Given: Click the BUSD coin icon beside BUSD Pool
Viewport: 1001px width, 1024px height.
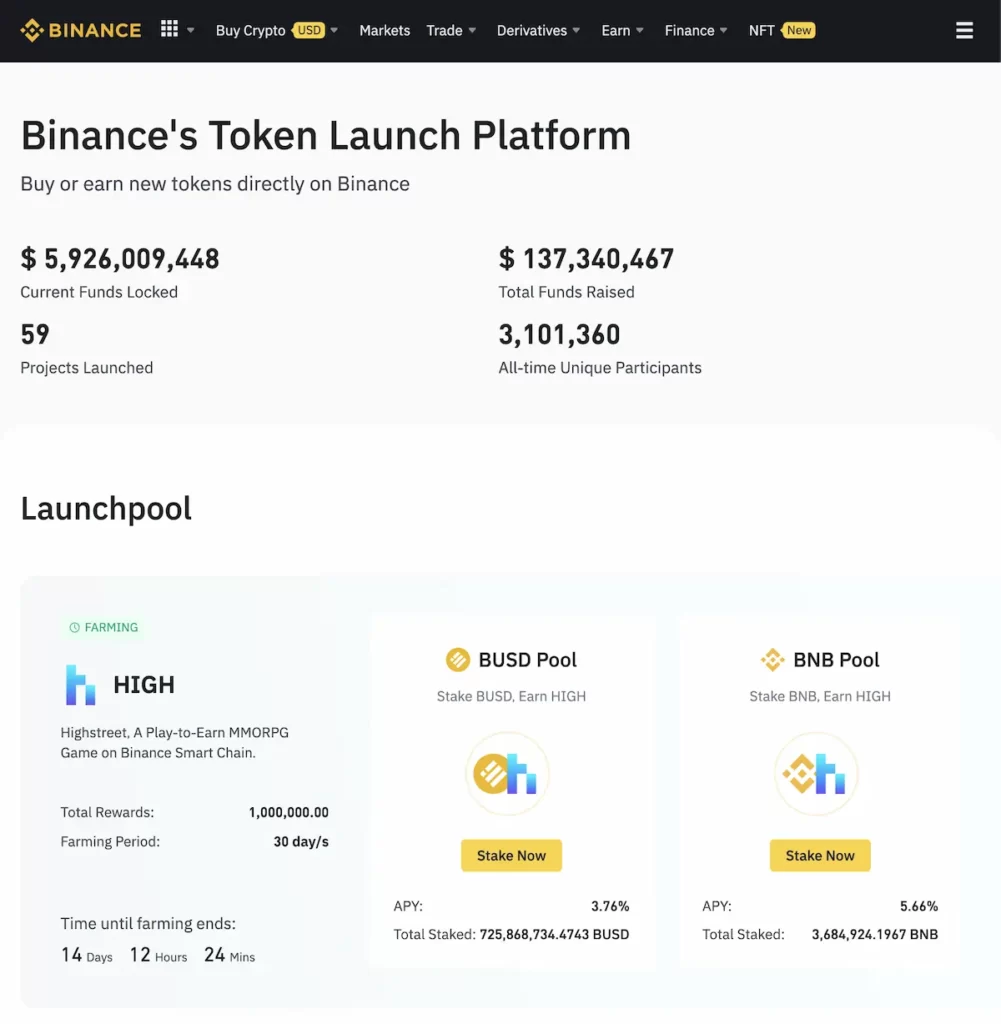Looking at the screenshot, I should 458,660.
